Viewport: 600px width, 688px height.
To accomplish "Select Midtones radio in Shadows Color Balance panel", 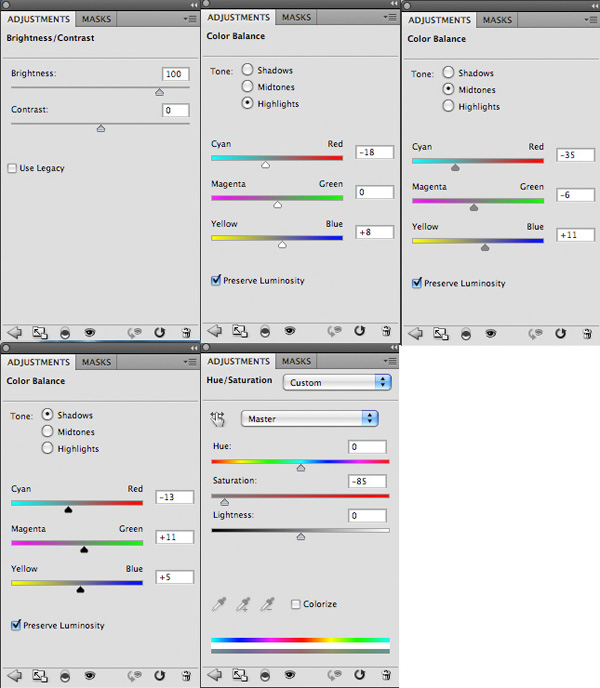I will tap(47, 431).
